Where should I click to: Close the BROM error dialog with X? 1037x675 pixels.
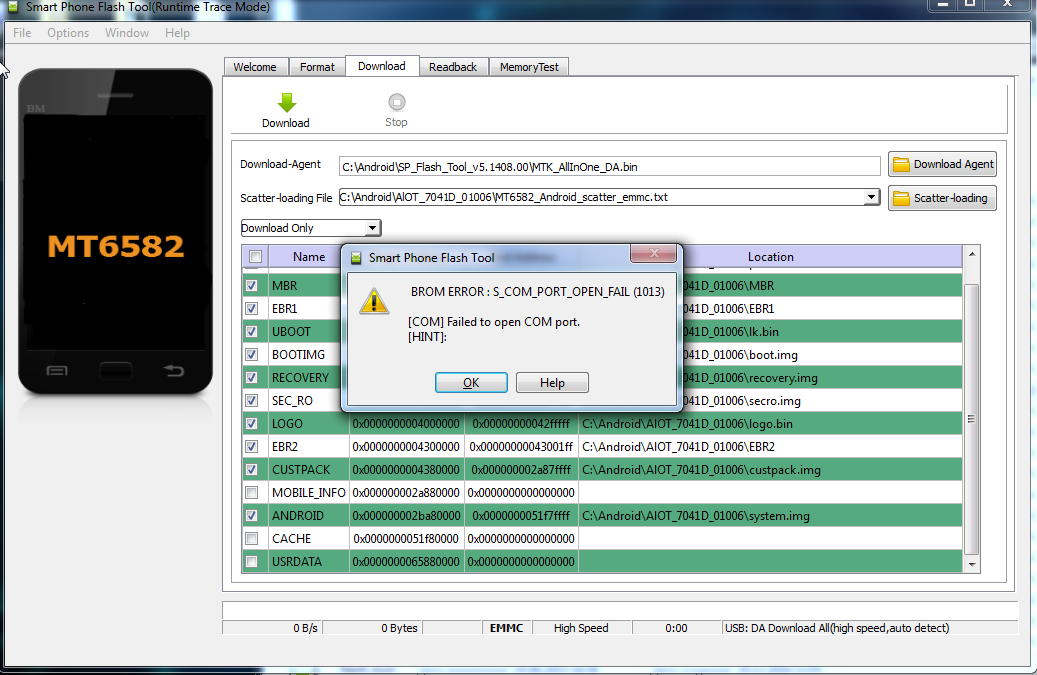(655, 255)
